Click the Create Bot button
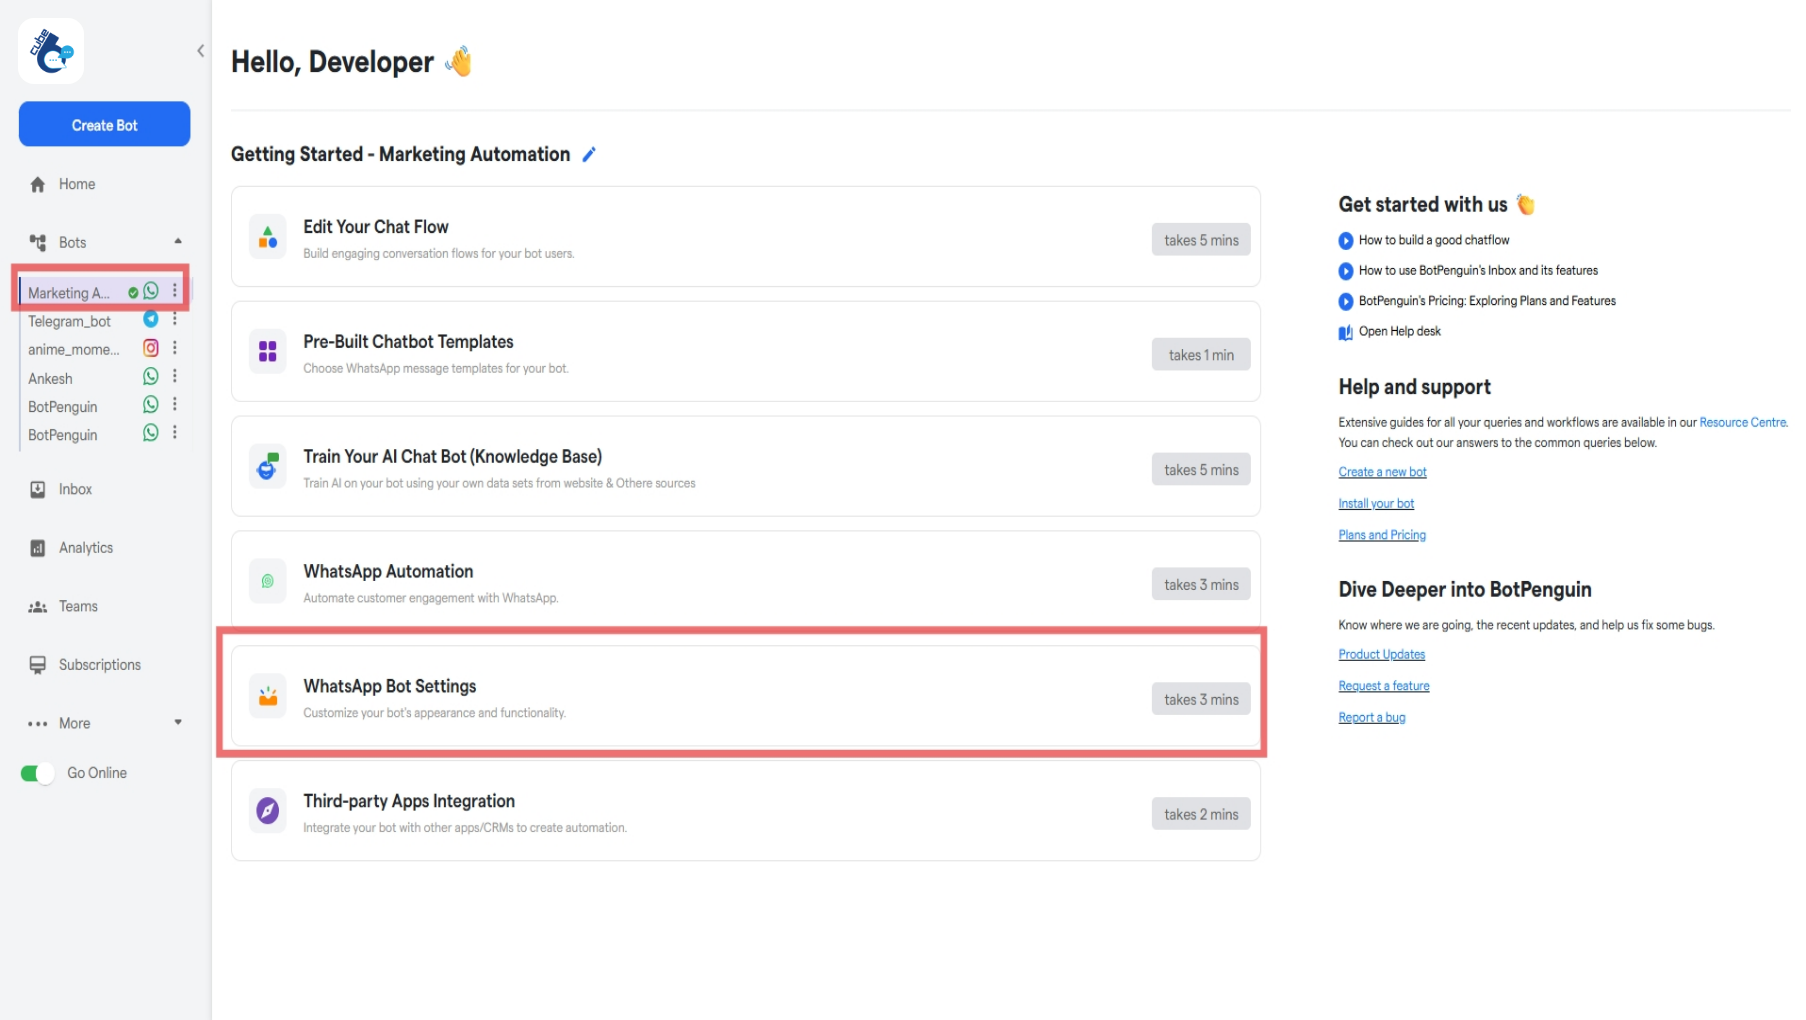This screenshot has width=1806, height=1020. [104, 125]
